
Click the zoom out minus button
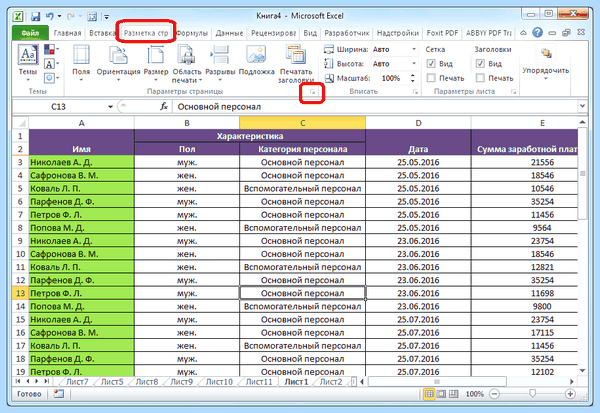[x=494, y=394]
